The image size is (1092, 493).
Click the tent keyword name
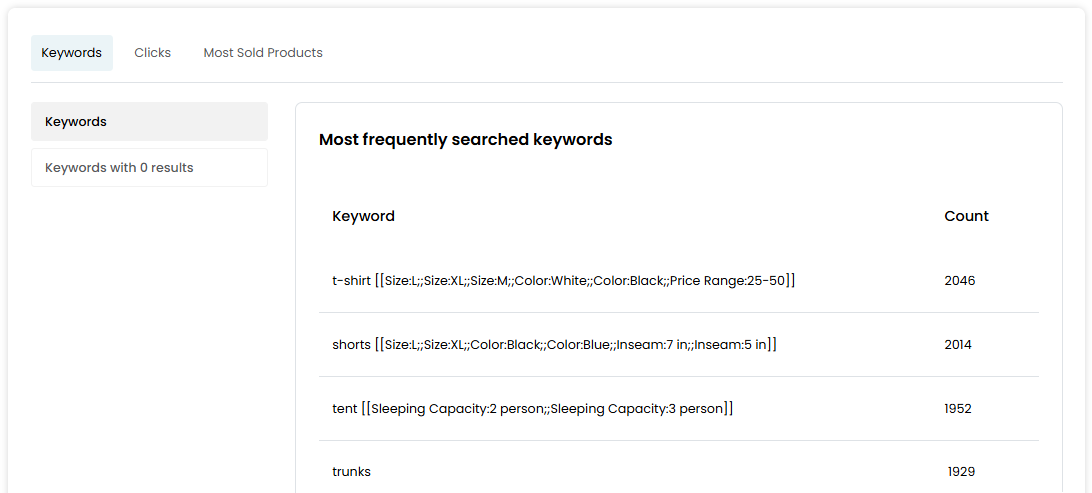point(344,409)
